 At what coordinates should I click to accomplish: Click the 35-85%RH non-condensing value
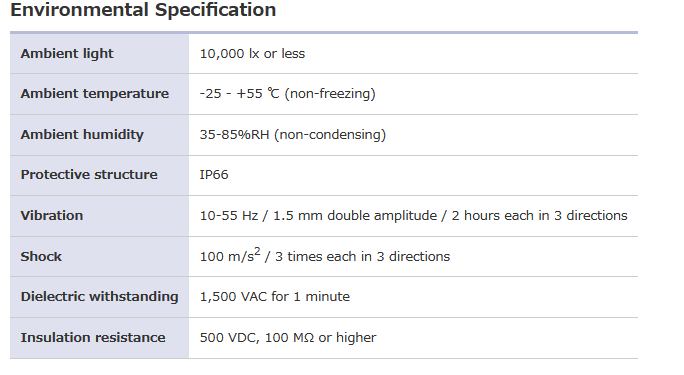point(293,135)
